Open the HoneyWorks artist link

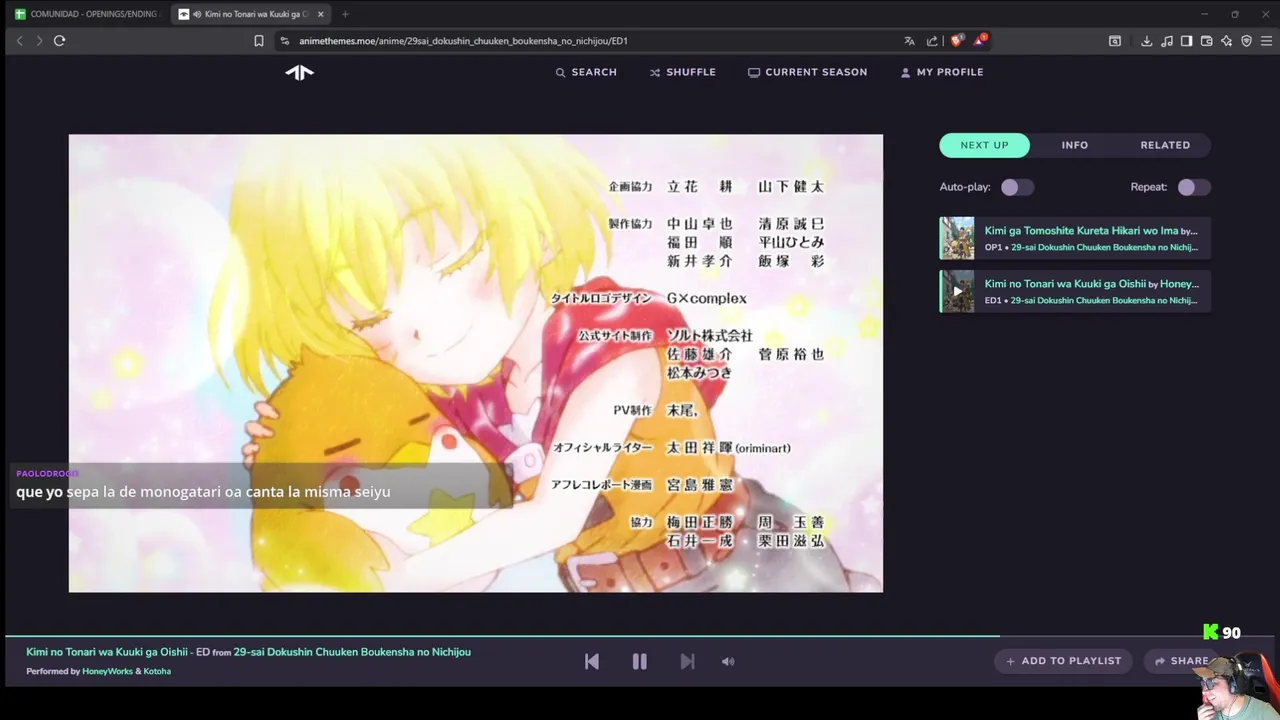[107, 671]
